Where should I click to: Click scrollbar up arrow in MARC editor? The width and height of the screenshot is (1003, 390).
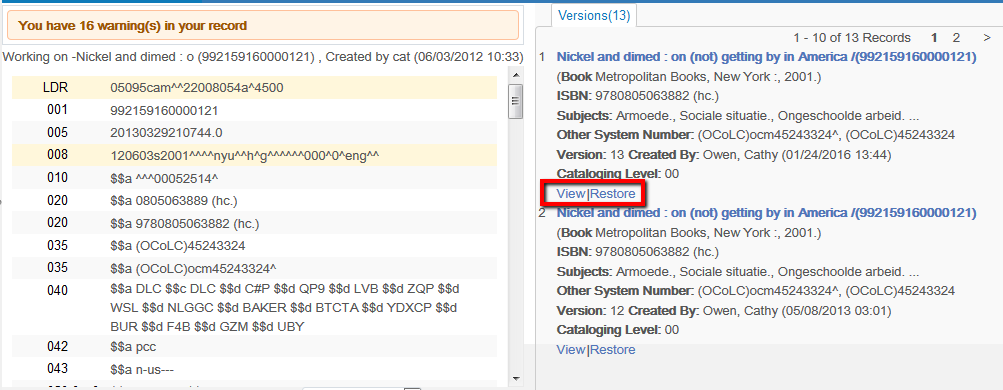pyautogui.click(x=516, y=76)
